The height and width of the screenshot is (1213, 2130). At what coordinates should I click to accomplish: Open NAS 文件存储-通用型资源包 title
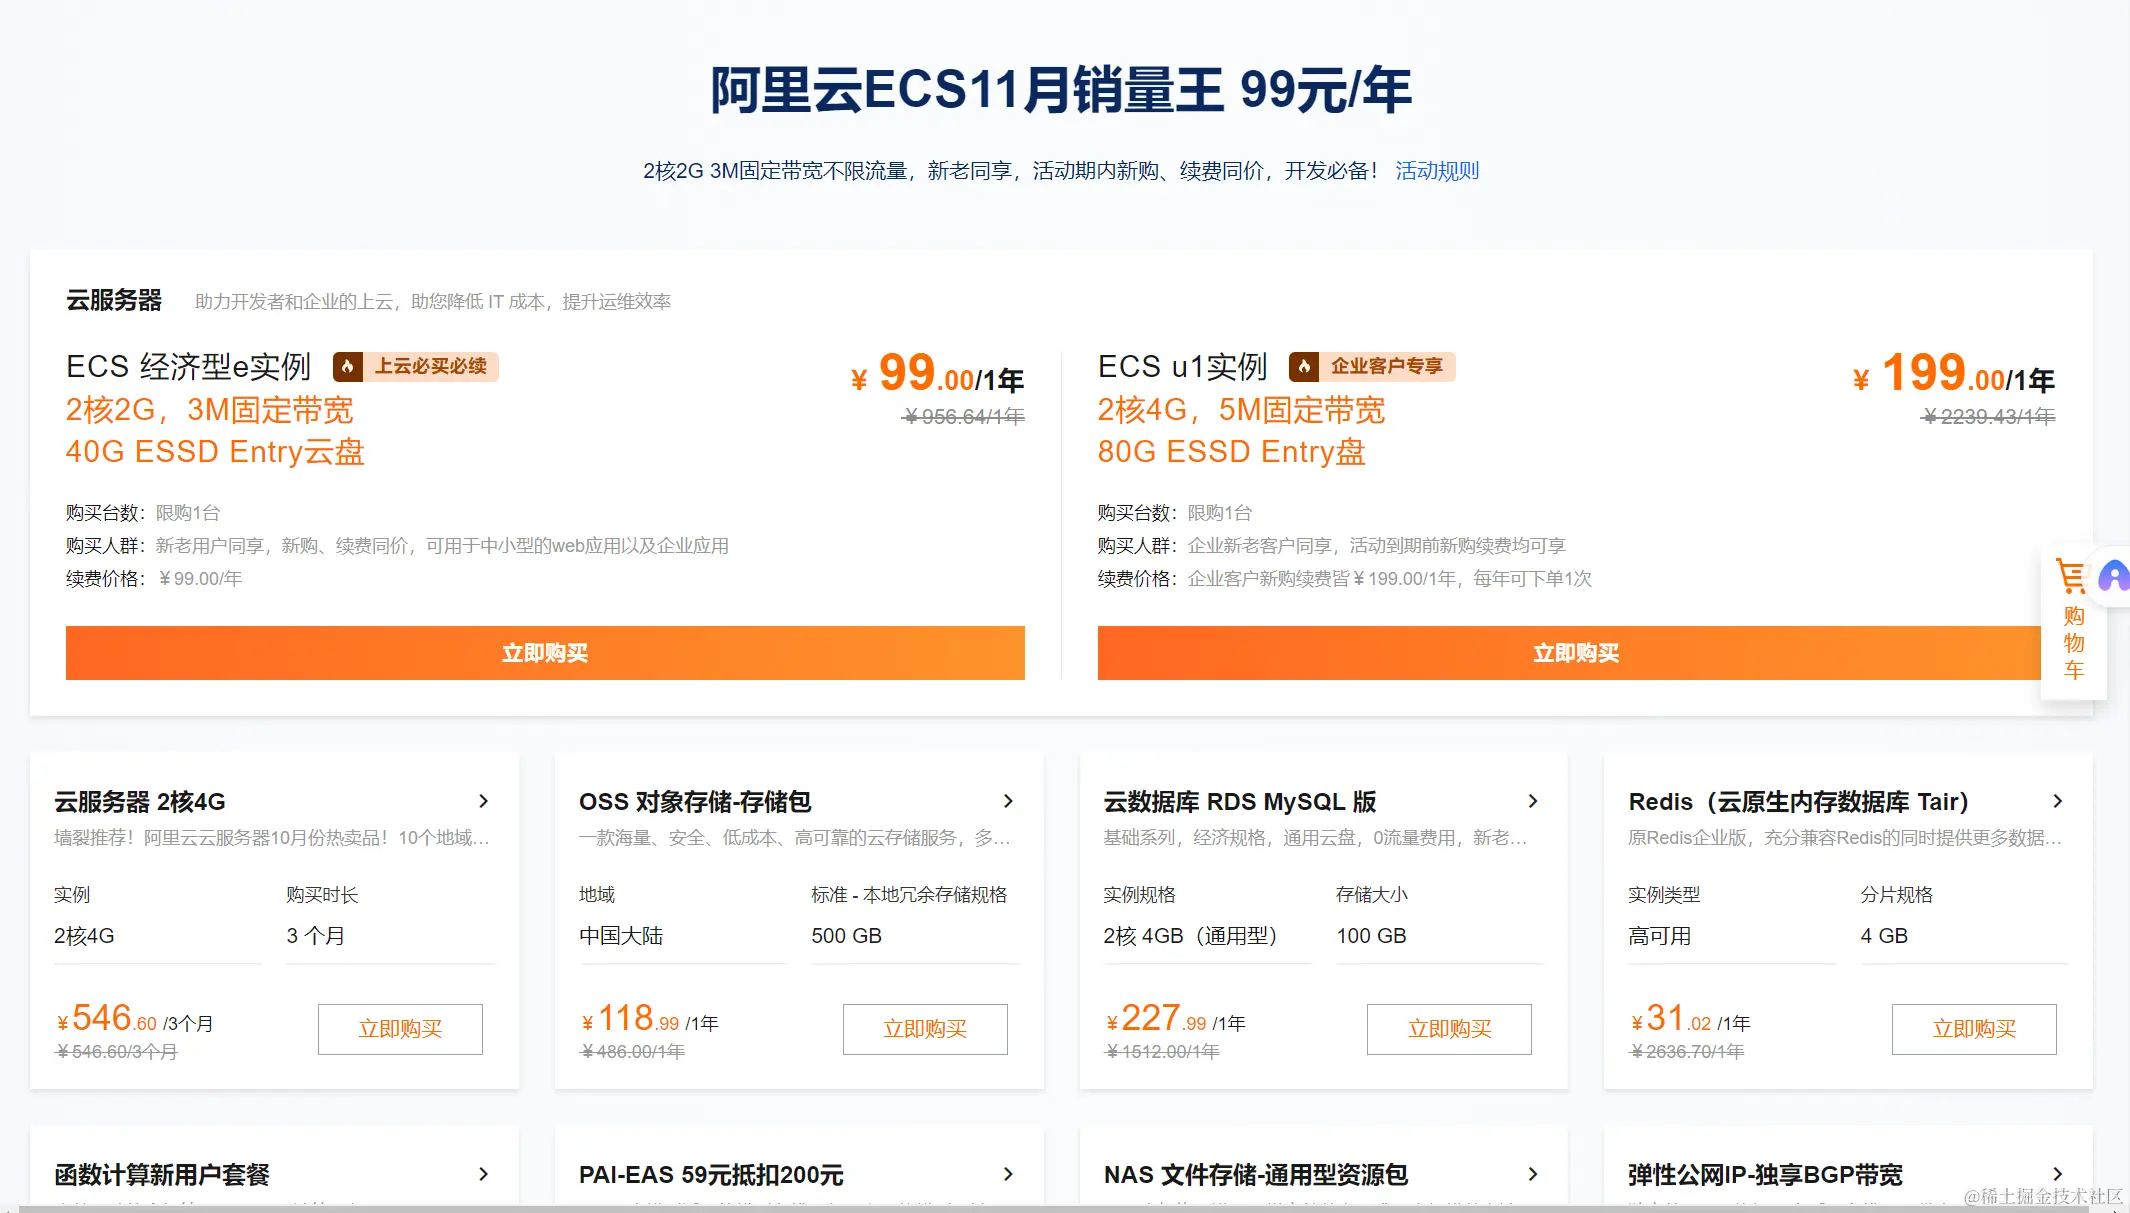pyautogui.click(x=1256, y=1175)
